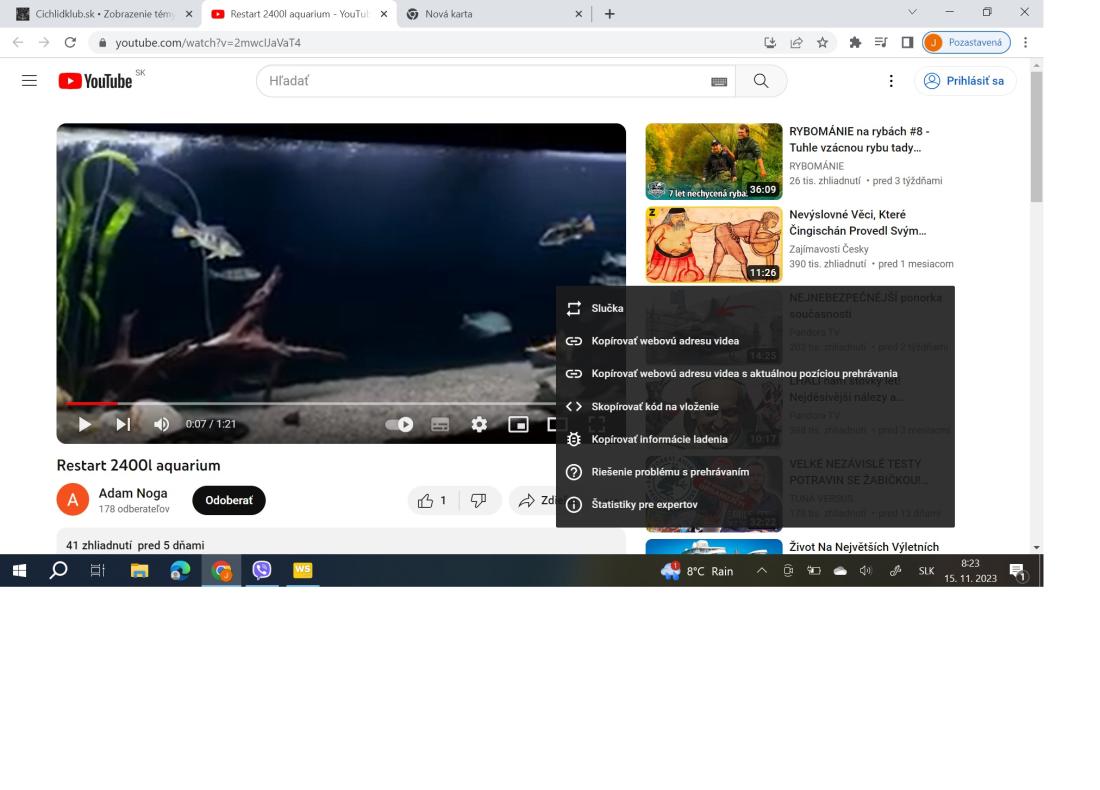Open video player settings gear
This screenshot has height=790, width=1100.
479,424
